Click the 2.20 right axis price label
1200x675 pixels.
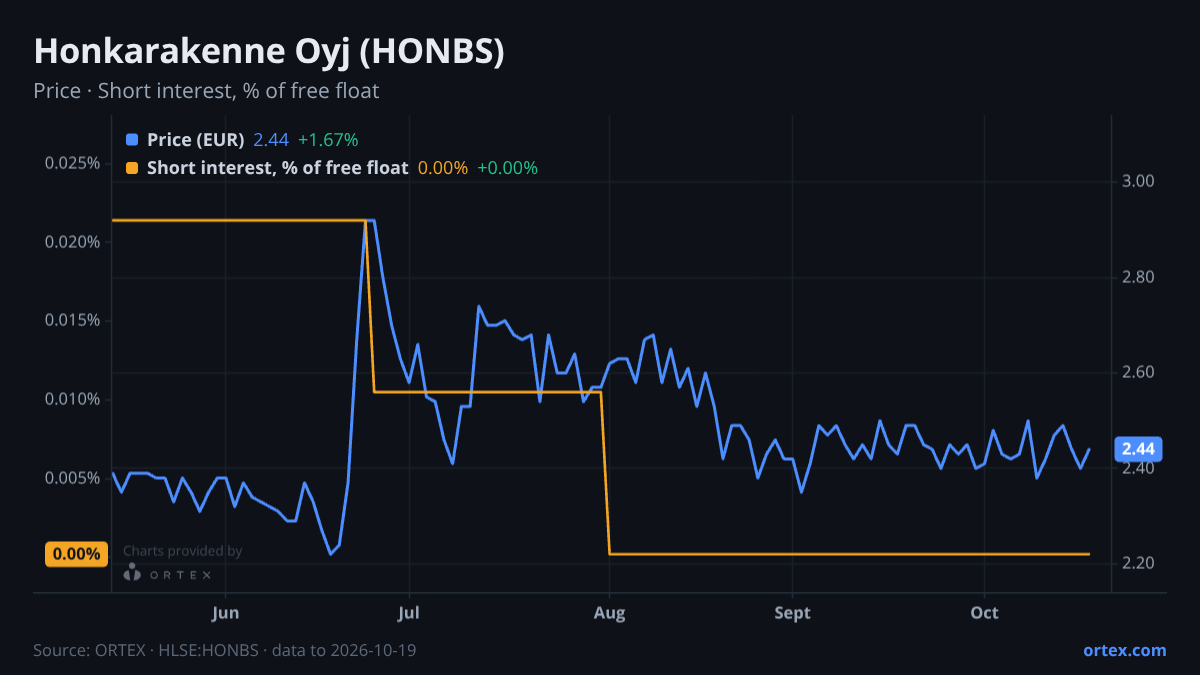[1139, 564]
